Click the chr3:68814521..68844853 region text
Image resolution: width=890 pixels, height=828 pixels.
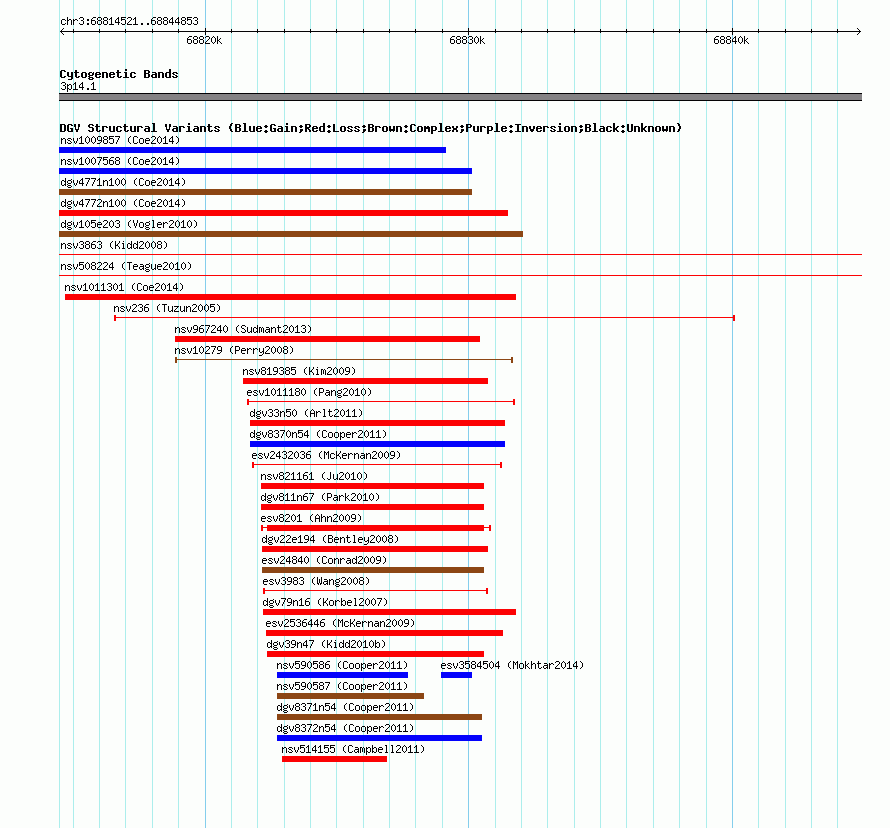pyautogui.click(x=129, y=22)
